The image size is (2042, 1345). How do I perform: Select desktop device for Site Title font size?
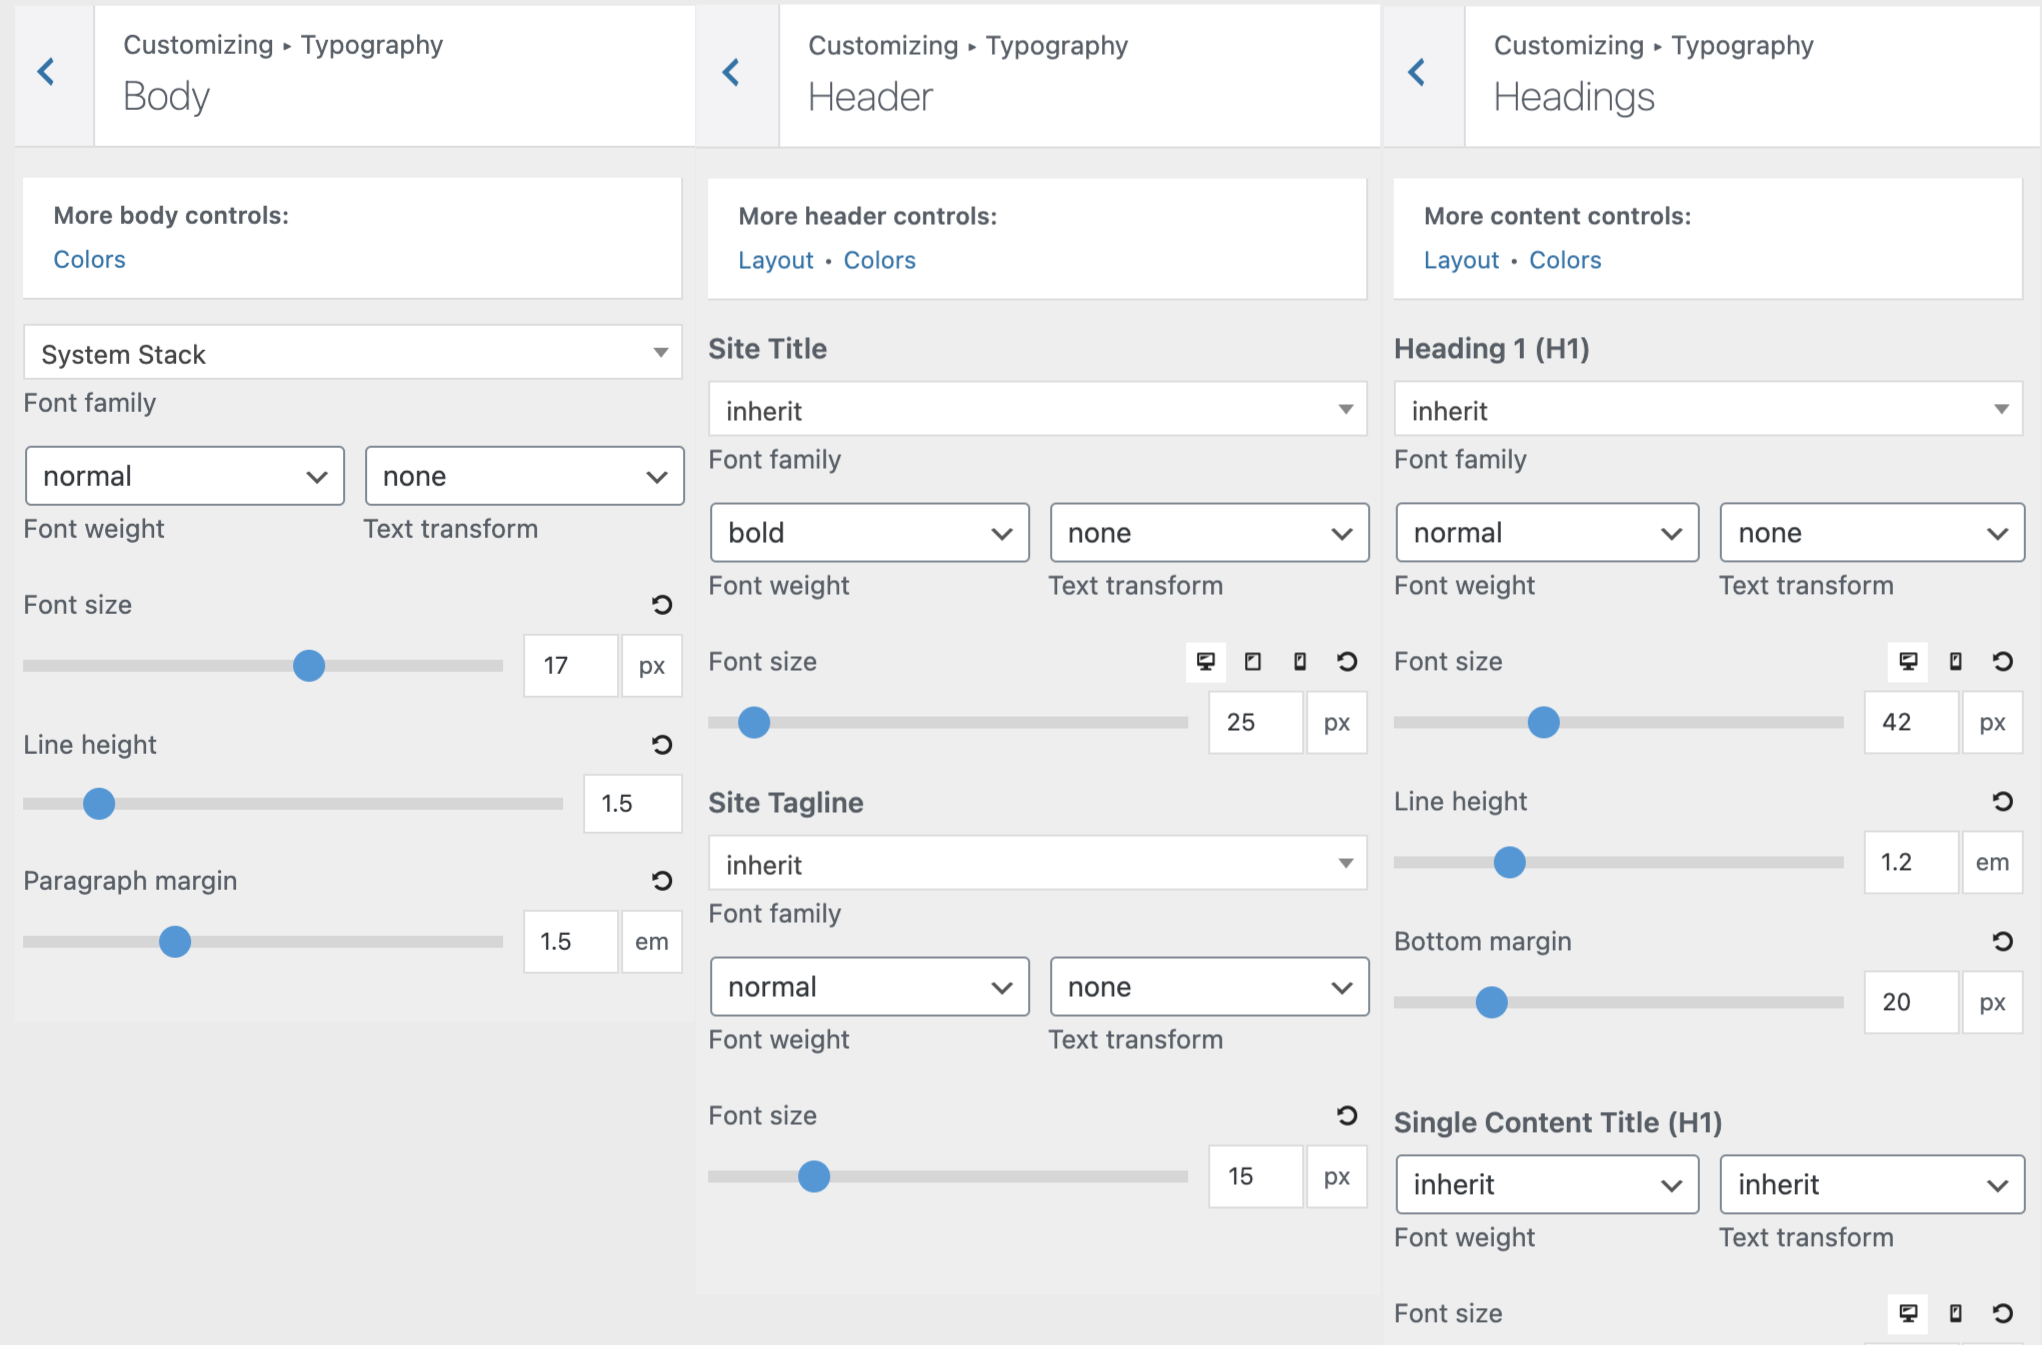pyautogui.click(x=1206, y=662)
